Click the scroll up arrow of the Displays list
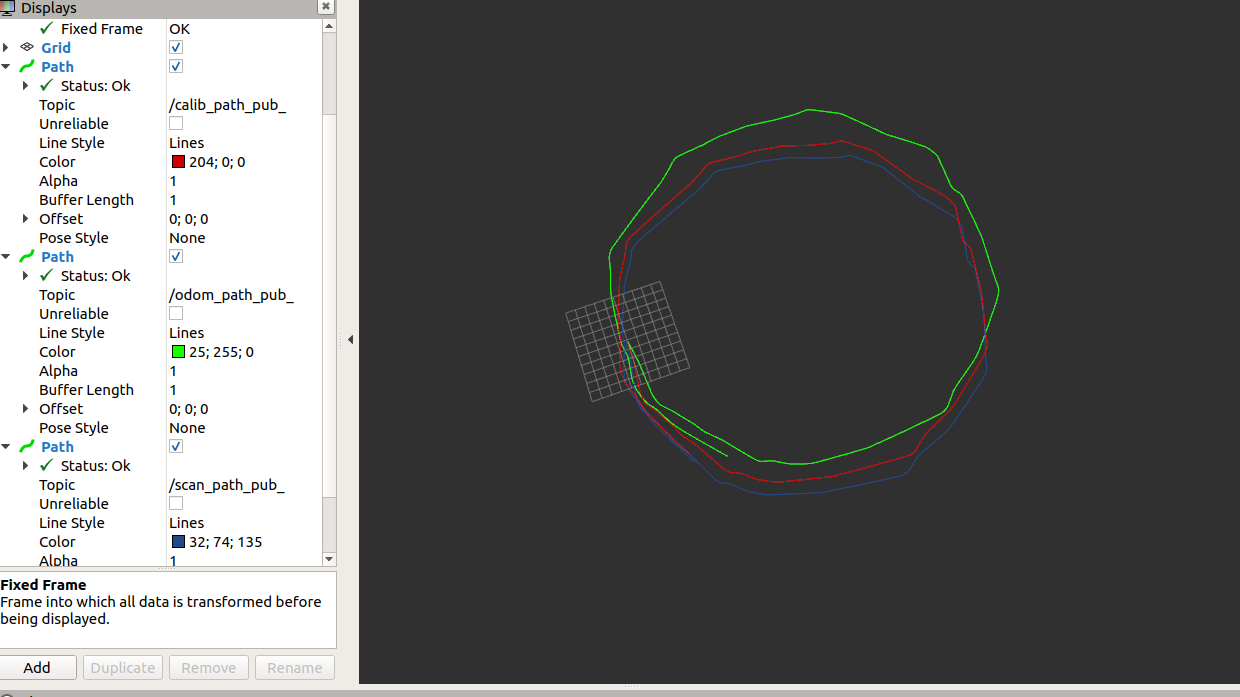 [329, 26]
